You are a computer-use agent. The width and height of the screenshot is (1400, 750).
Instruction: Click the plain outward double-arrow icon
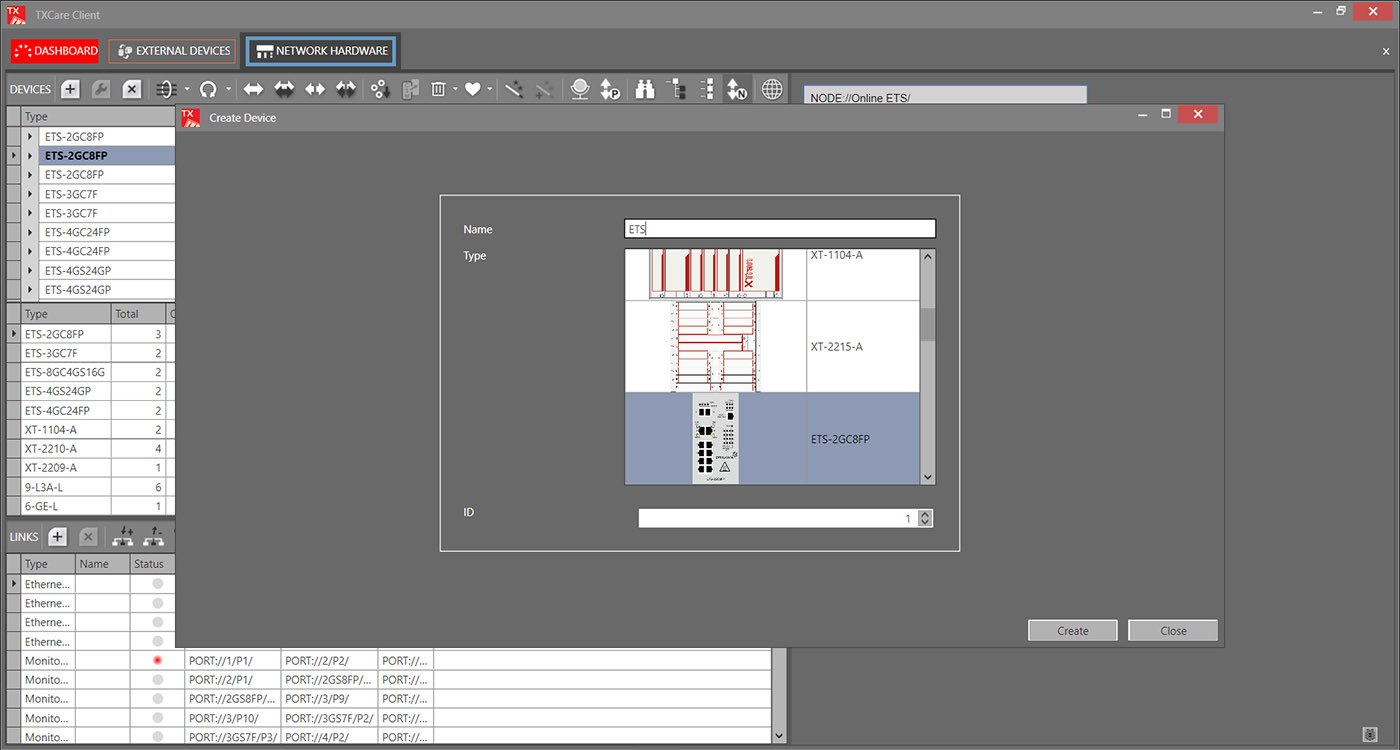253,89
